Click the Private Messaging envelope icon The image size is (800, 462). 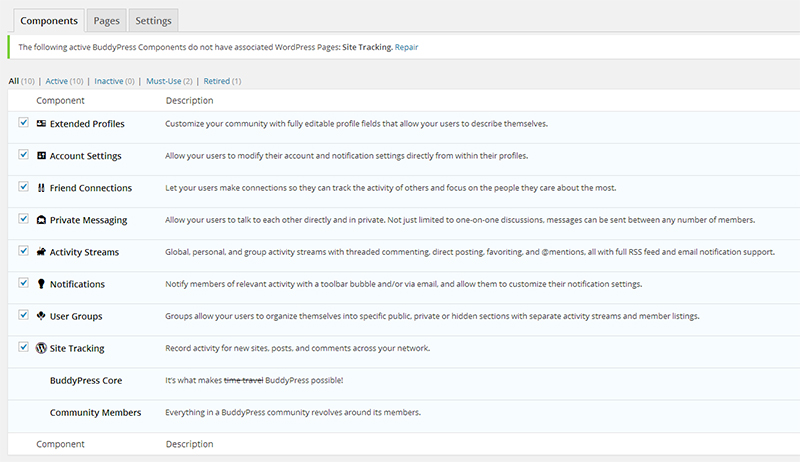[x=41, y=220]
